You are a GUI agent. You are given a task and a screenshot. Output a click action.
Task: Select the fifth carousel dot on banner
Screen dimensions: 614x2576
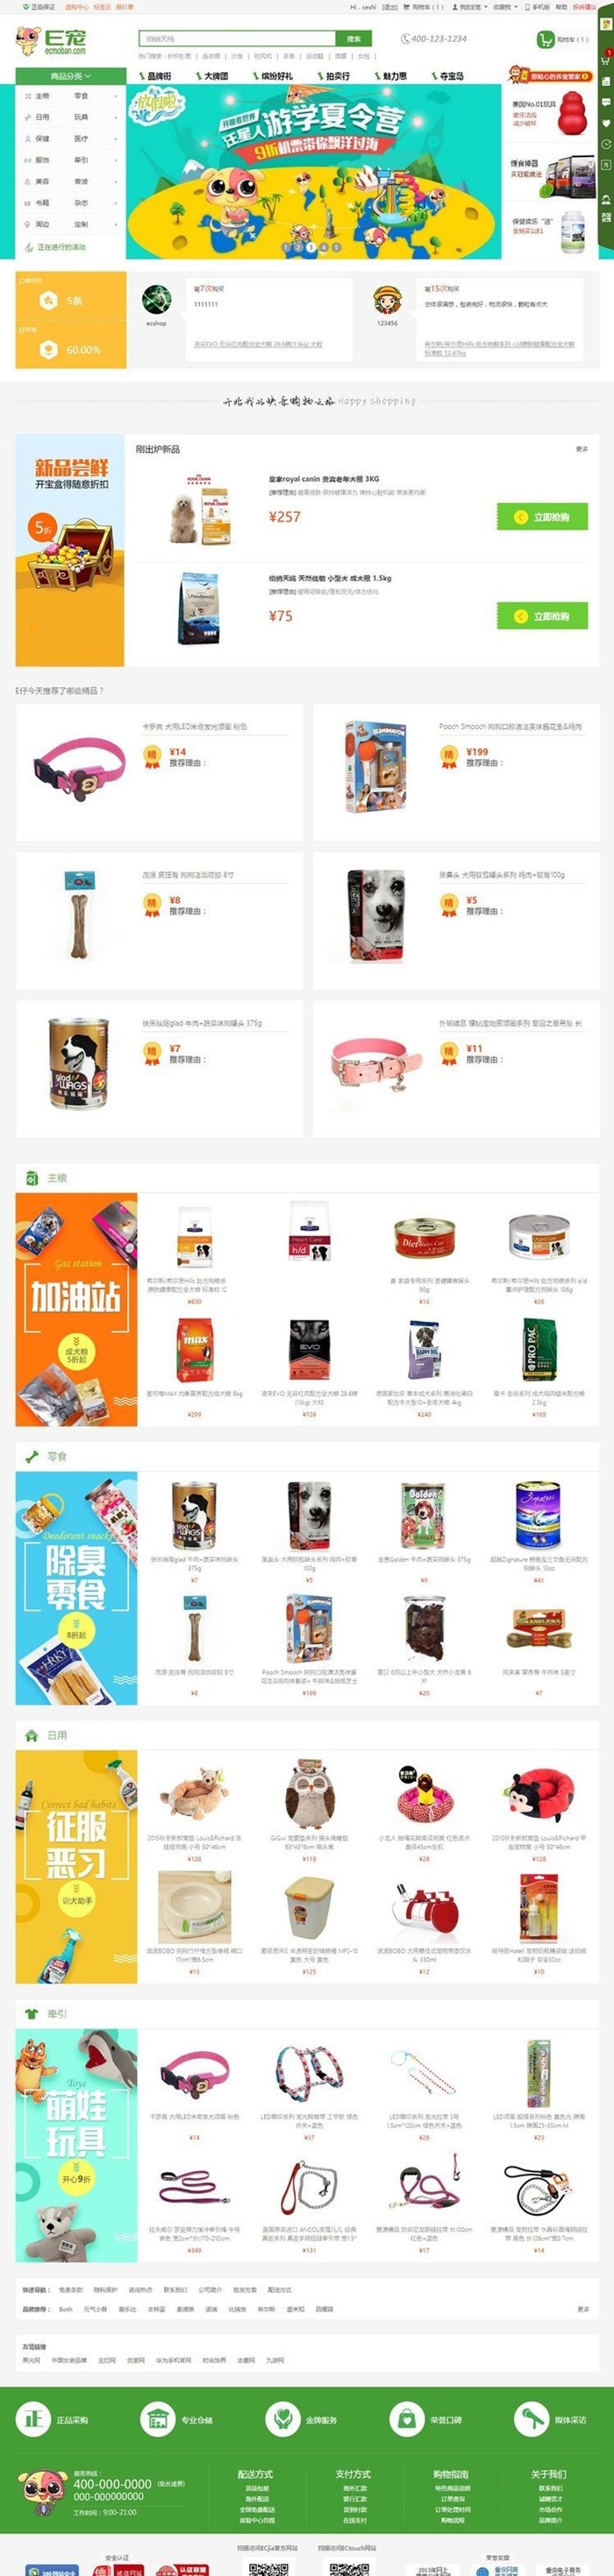click(x=336, y=246)
